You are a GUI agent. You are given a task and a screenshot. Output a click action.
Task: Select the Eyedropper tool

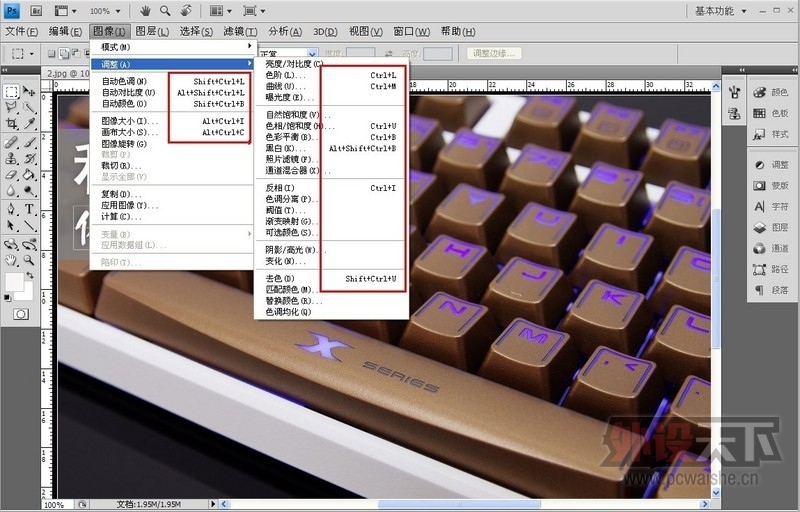(29, 123)
